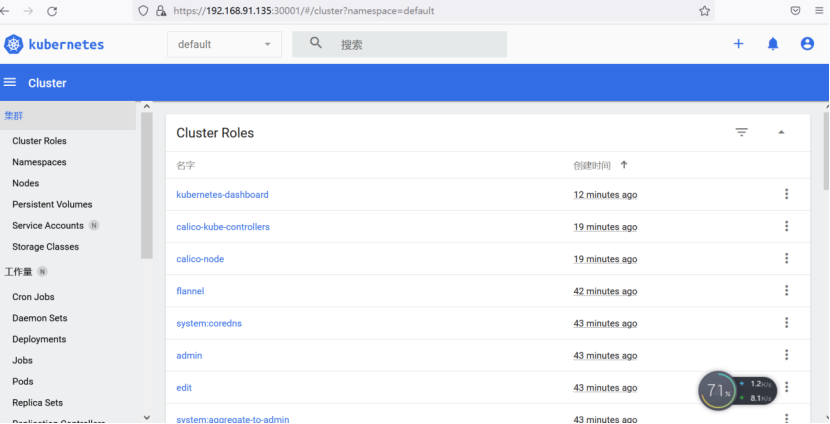Open Service Accounts in the sidebar
This screenshot has width=830, height=424.
point(48,225)
